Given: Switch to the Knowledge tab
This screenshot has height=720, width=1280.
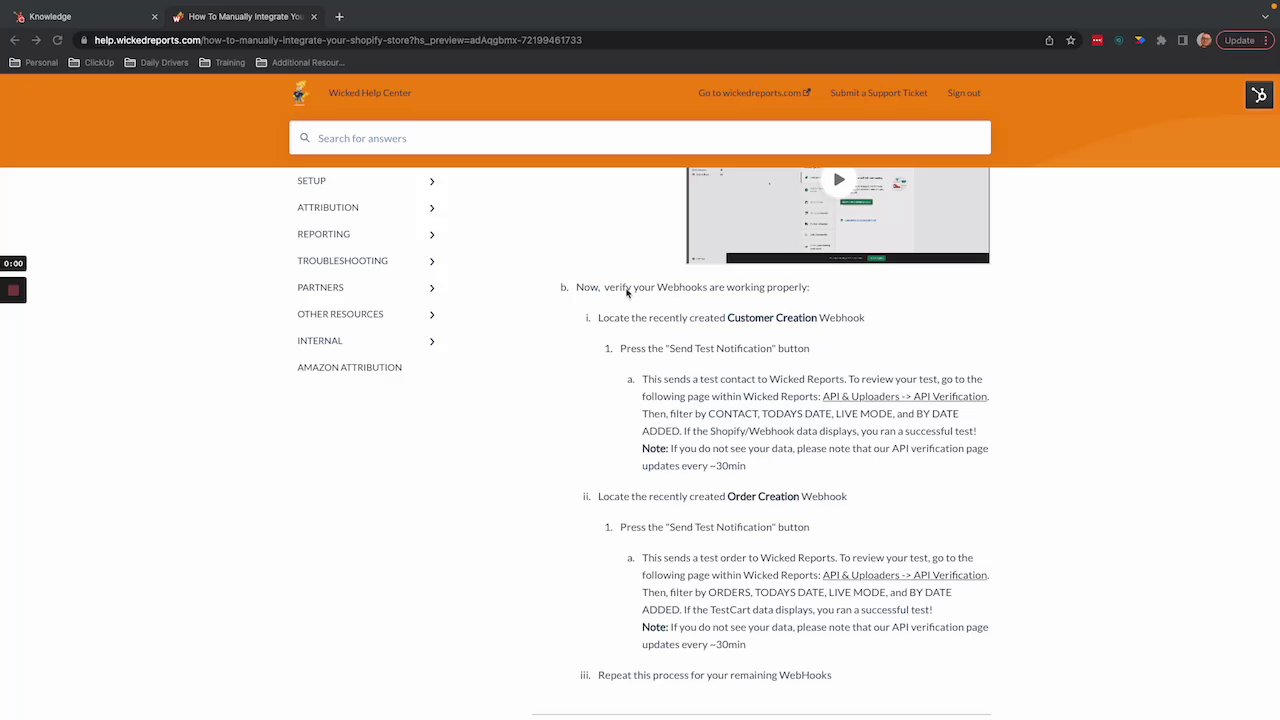Looking at the screenshot, I should 85,16.
